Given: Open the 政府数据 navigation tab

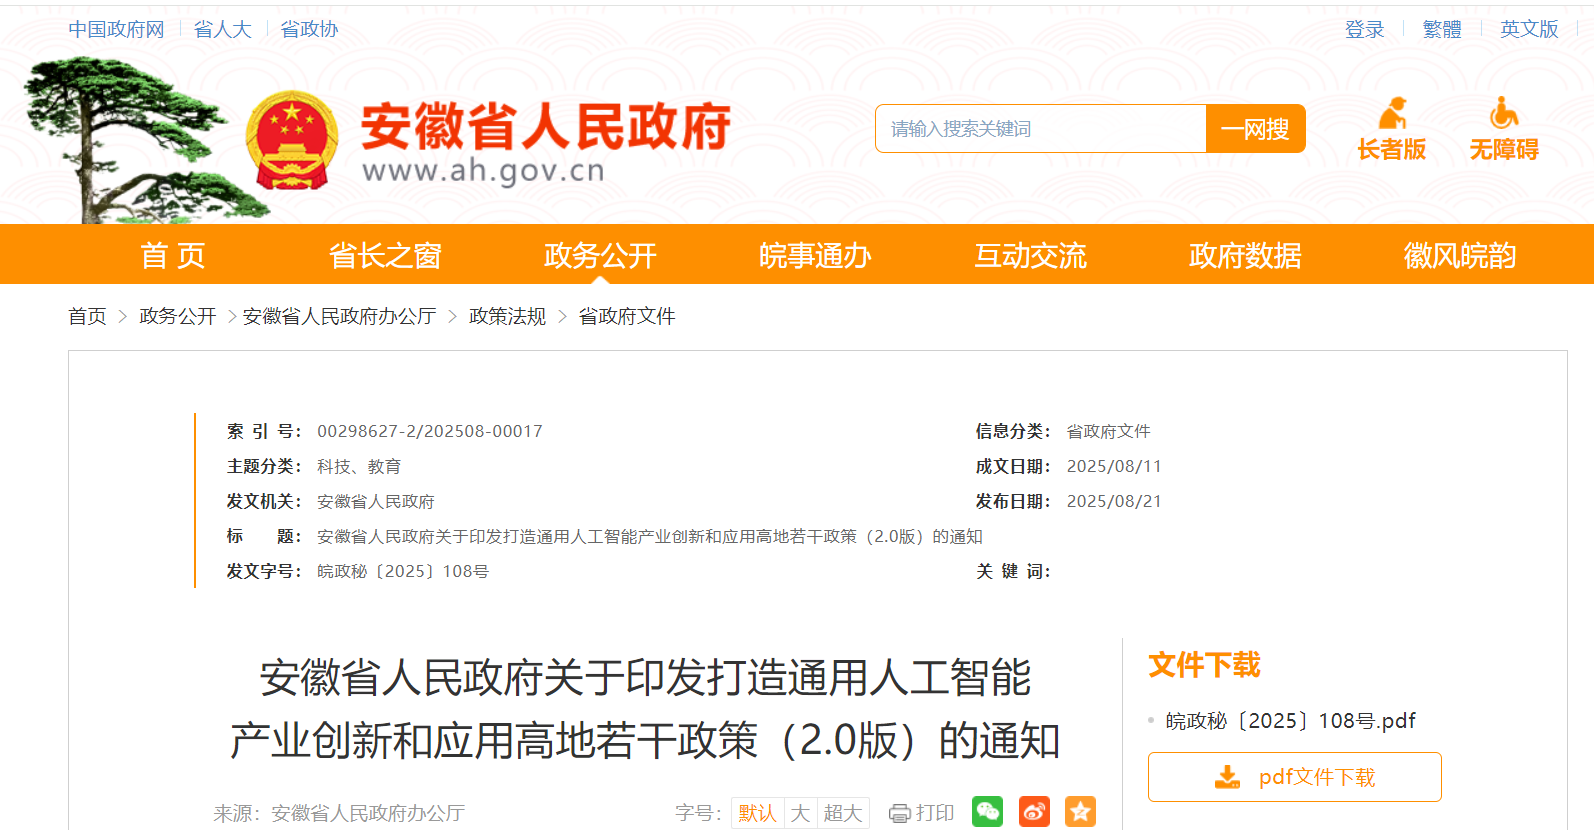Looking at the screenshot, I should (1245, 255).
